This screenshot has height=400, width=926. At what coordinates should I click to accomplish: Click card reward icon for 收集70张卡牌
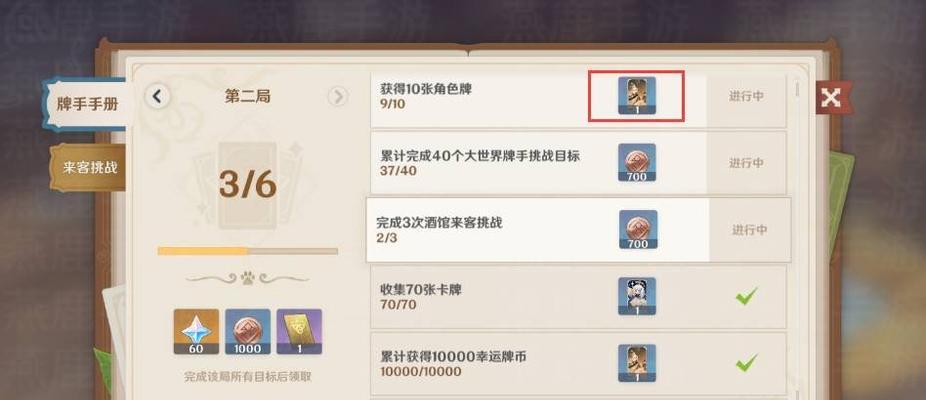point(637,296)
